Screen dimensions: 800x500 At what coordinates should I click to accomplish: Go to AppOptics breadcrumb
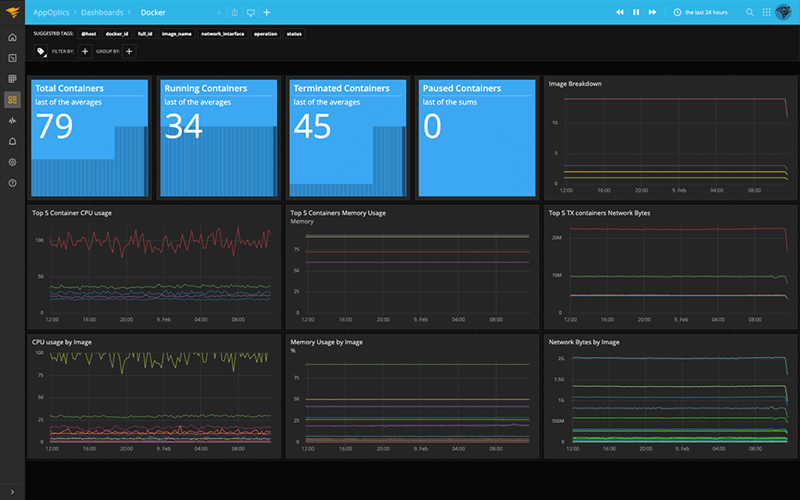(x=51, y=12)
